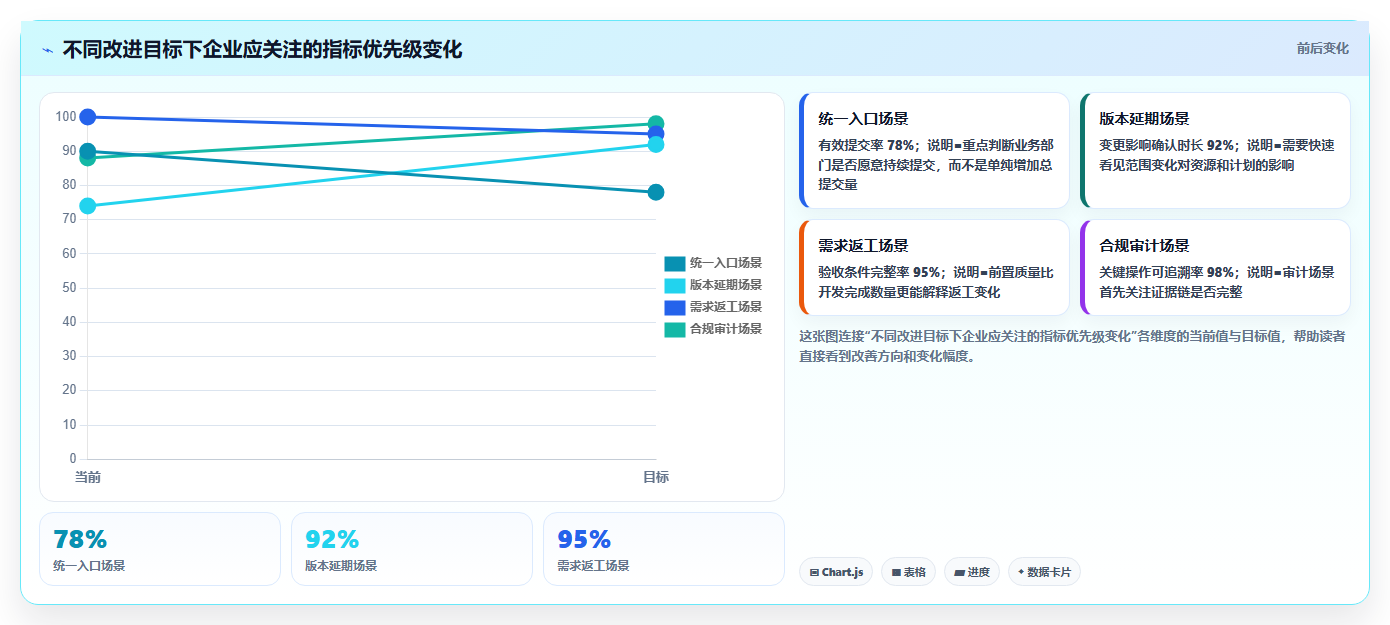Toggle the 合规审计场景 legend swatch
The width and height of the screenshot is (1390, 625).
[675, 329]
